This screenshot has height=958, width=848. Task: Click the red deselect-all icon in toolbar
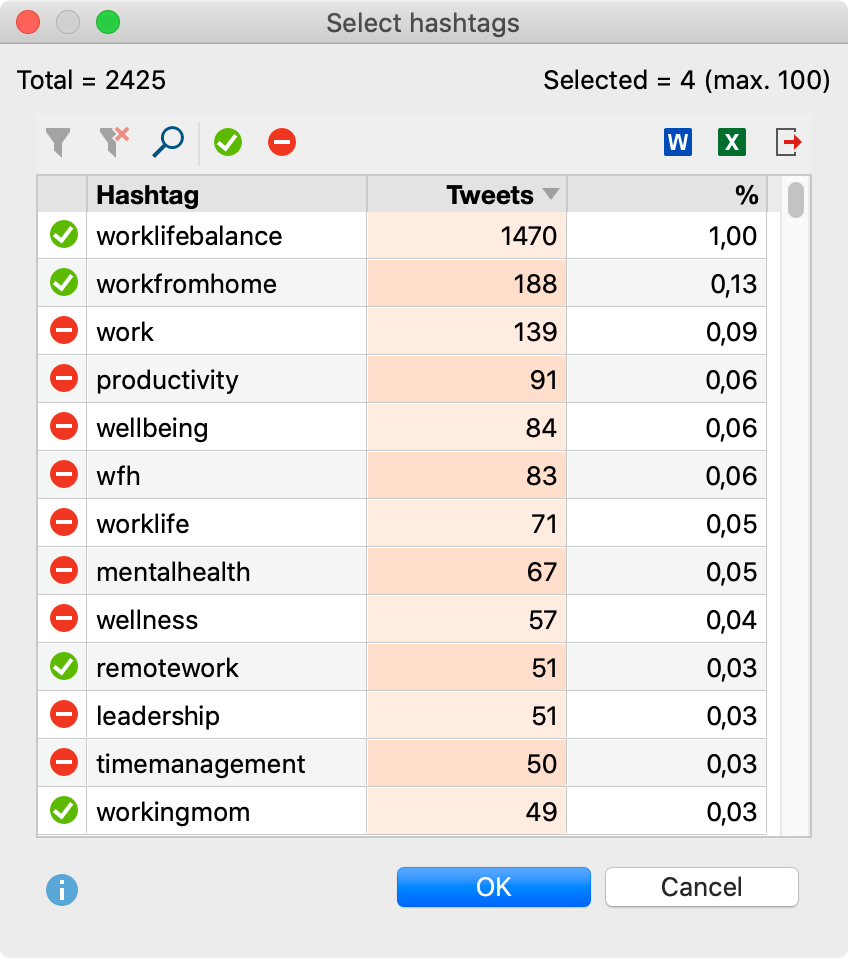pos(282,143)
